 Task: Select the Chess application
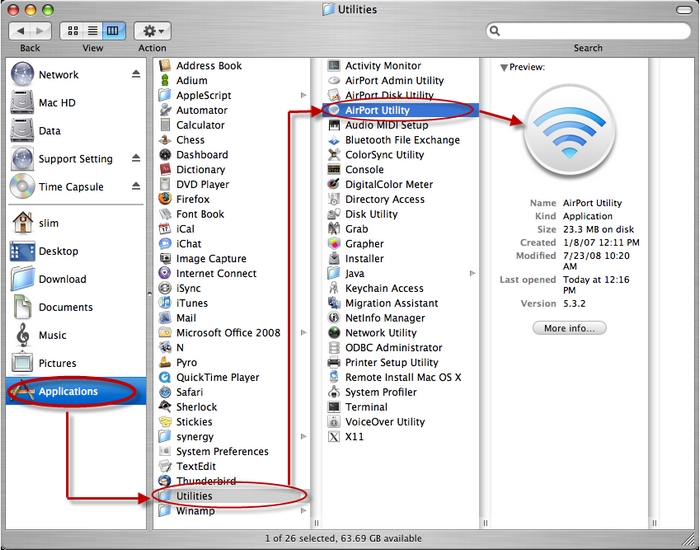click(231, 140)
